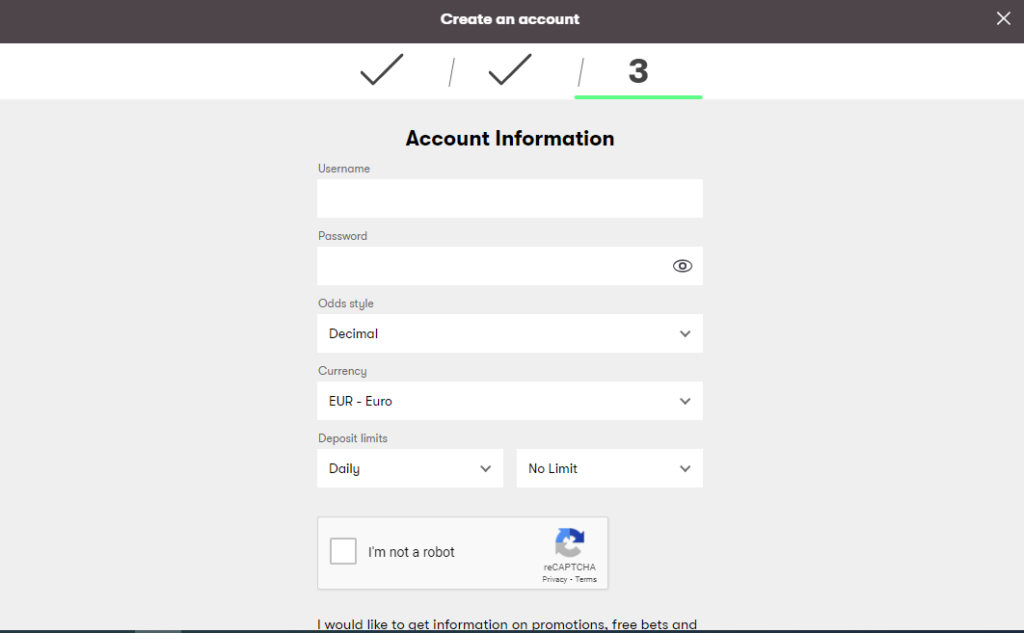The width and height of the screenshot is (1024, 633).
Task: Open the Odds style Decimal dropdown
Action: [x=509, y=334]
